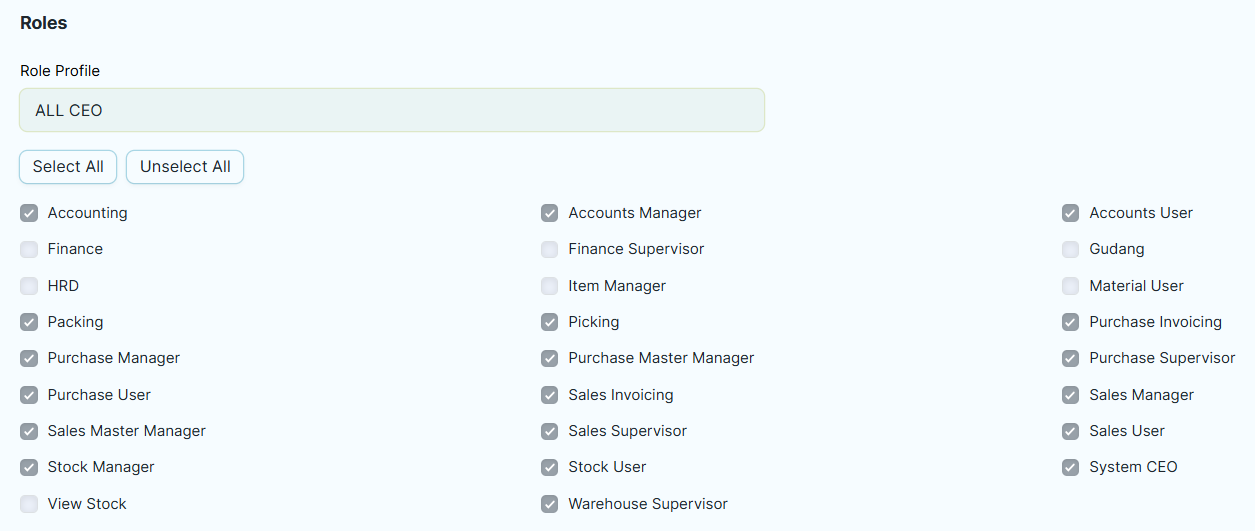This screenshot has width=1255, height=531.
Task: Uncheck the System CEO role
Action: pyautogui.click(x=1071, y=467)
